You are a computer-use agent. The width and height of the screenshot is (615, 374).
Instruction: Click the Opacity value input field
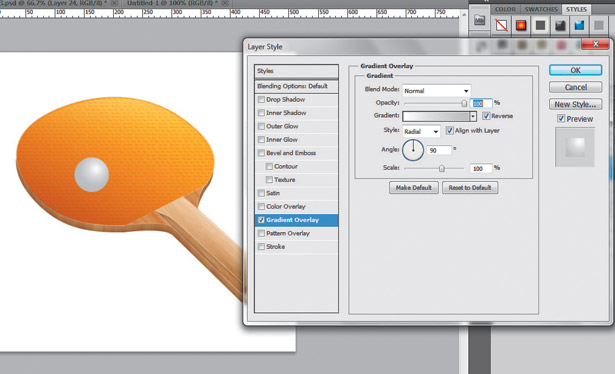click(x=481, y=103)
